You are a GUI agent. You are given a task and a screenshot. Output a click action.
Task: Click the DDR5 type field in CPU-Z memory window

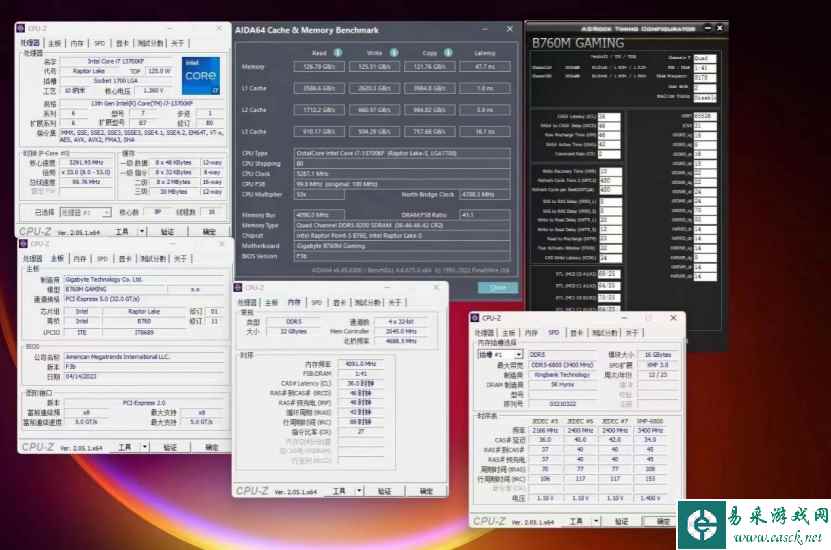tap(294, 322)
